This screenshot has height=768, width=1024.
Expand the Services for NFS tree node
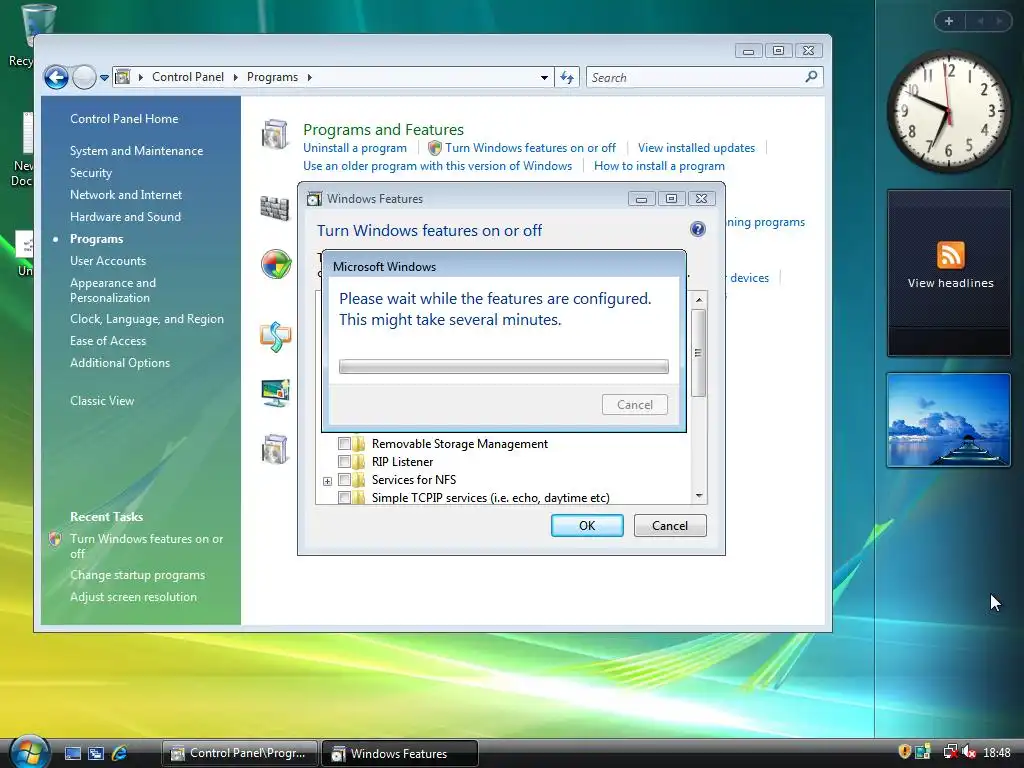[327, 481]
